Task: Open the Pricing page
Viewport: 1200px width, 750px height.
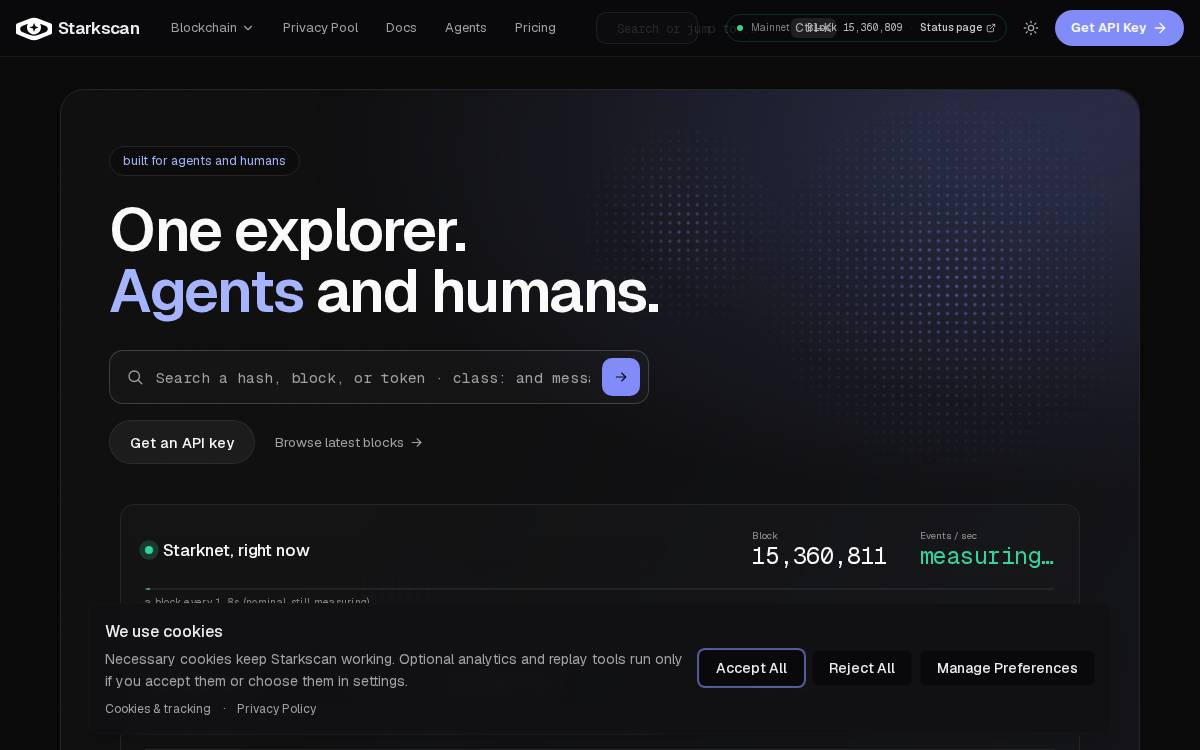Action: pyautogui.click(x=535, y=28)
